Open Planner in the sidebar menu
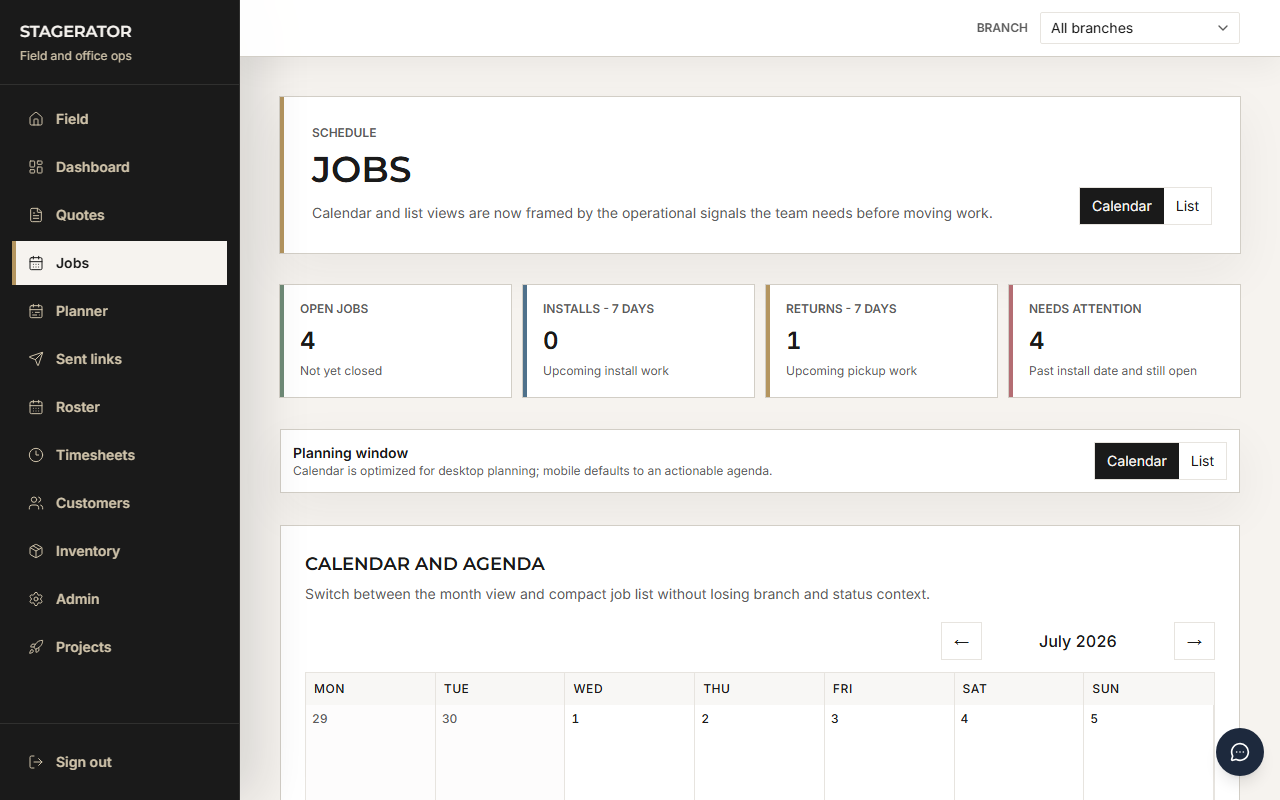The image size is (1280, 800). [x=120, y=311]
